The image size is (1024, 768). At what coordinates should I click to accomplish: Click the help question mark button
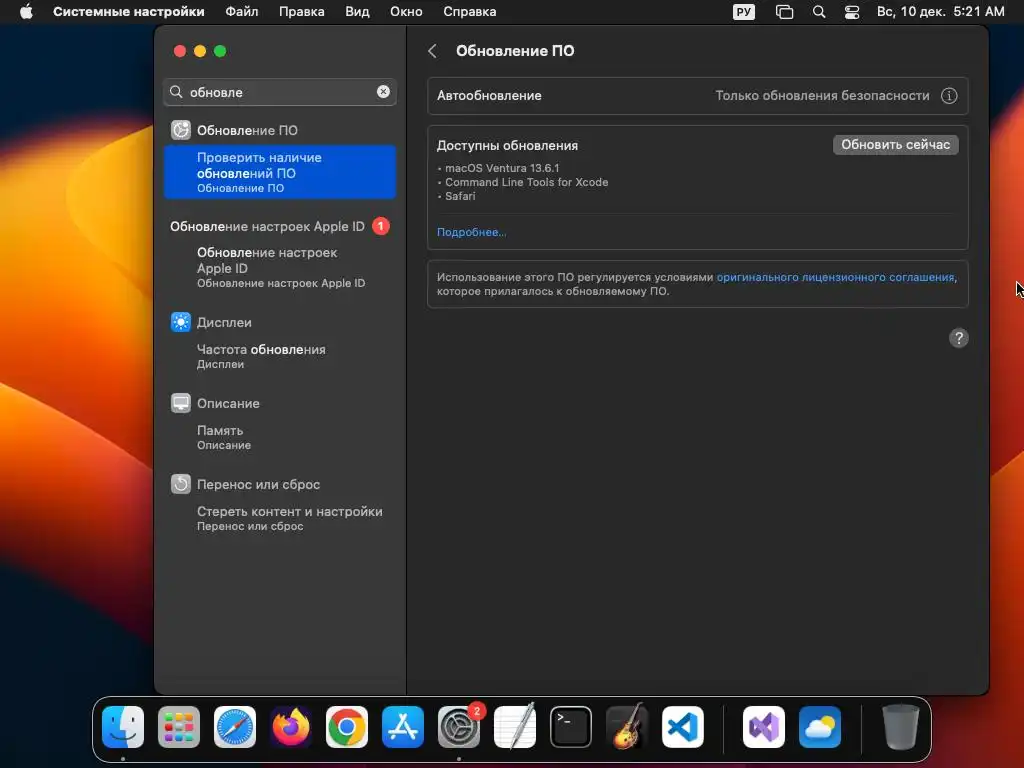point(959,338)
